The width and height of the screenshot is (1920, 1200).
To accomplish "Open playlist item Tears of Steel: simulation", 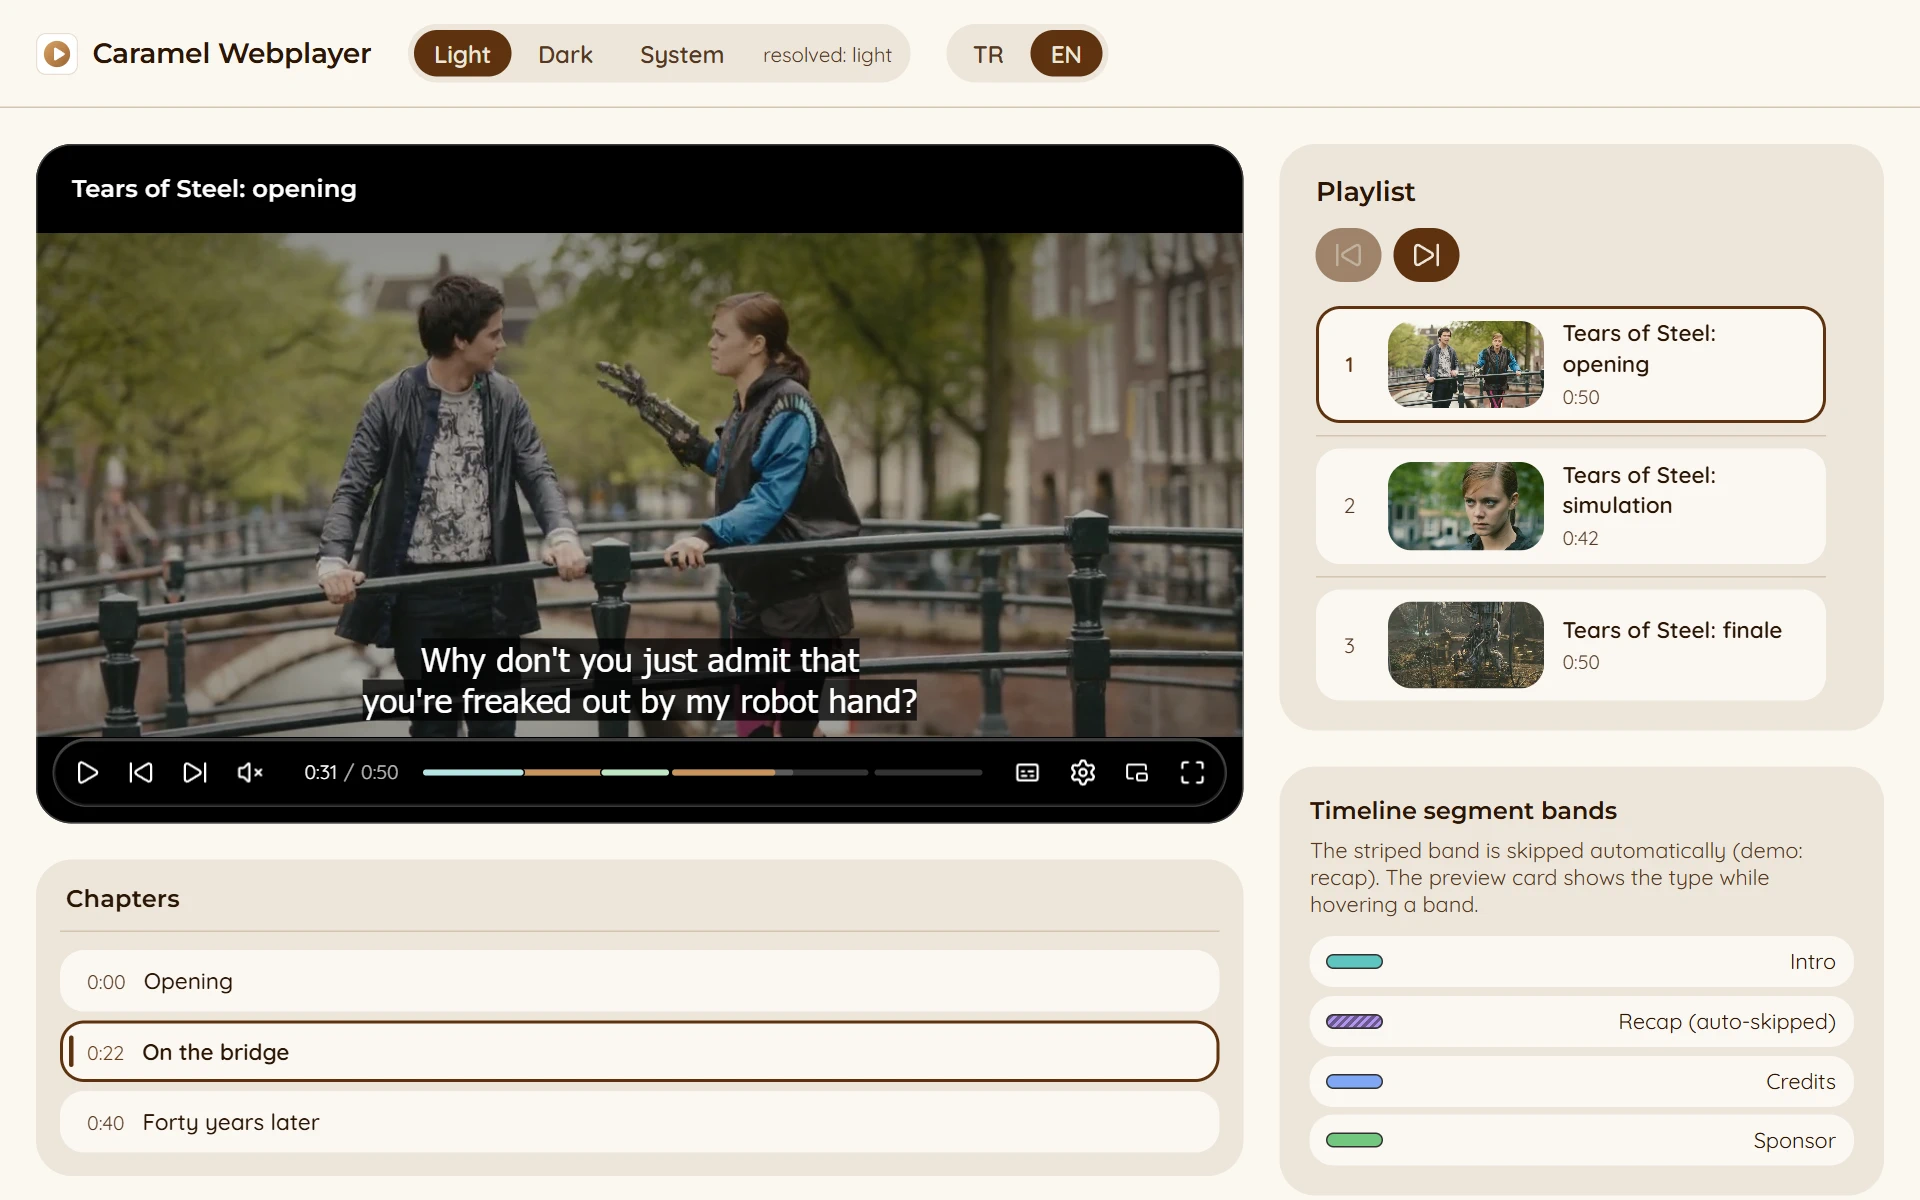I will 1571,506.
